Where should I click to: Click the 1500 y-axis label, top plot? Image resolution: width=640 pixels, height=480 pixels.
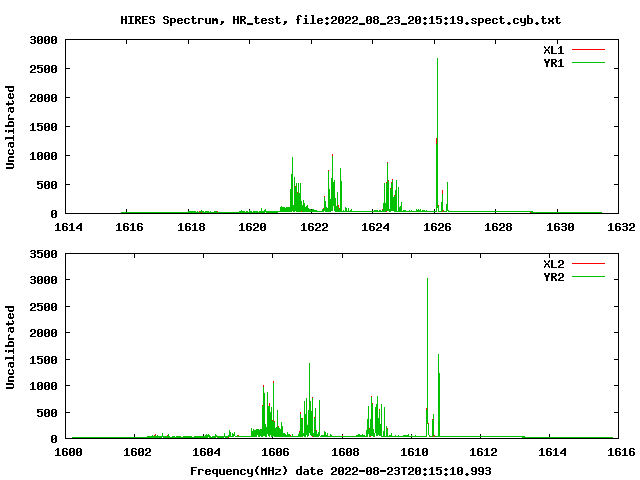tap(44, 127)
